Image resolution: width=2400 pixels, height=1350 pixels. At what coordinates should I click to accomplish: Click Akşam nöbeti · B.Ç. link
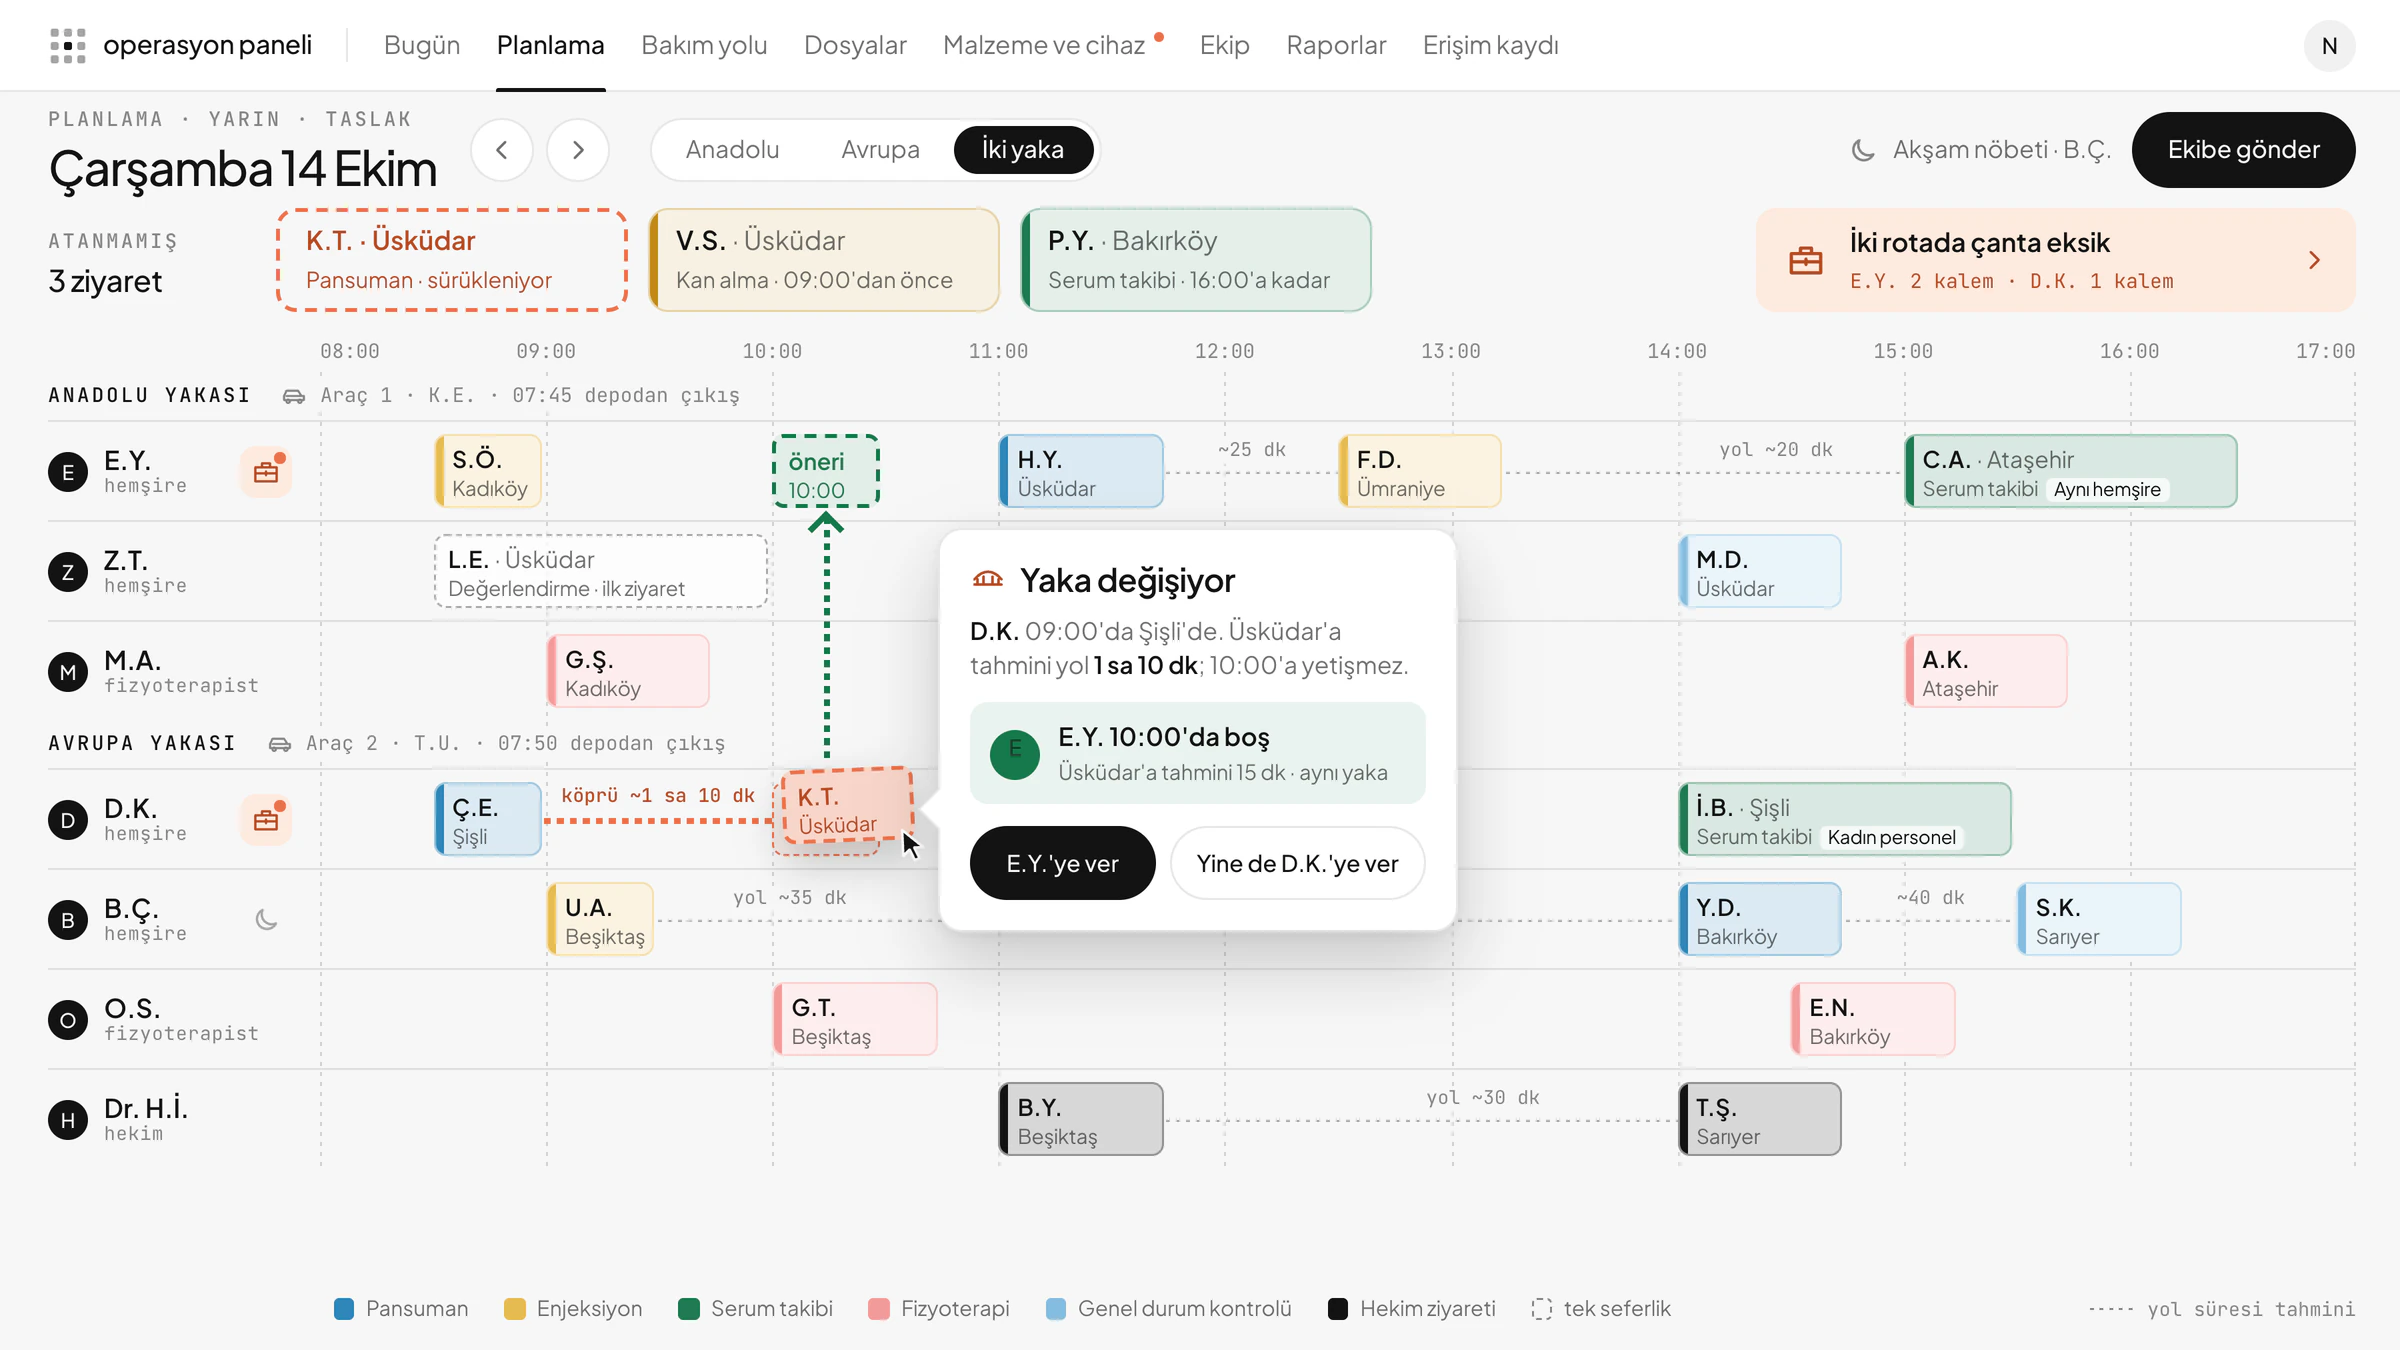click(1980, 150)
